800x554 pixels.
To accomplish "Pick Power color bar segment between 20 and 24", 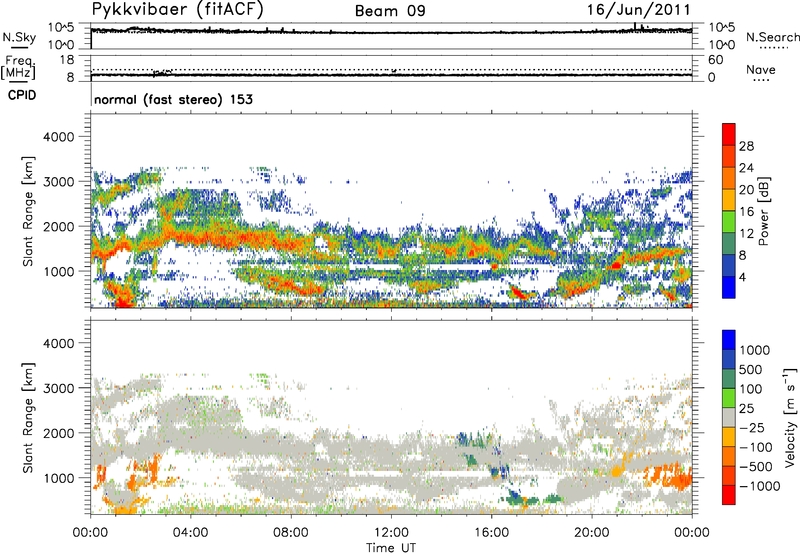I will [x=729, y=178].
